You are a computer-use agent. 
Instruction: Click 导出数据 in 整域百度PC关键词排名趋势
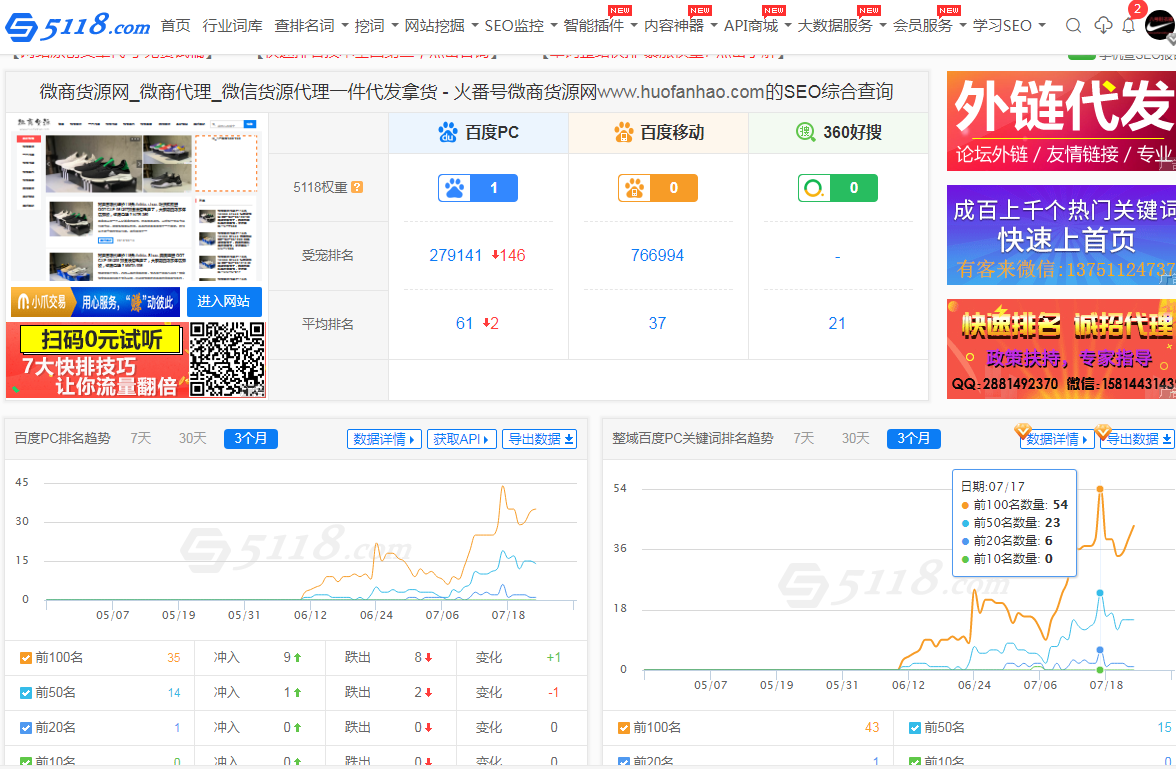(x=1137, y=439)
